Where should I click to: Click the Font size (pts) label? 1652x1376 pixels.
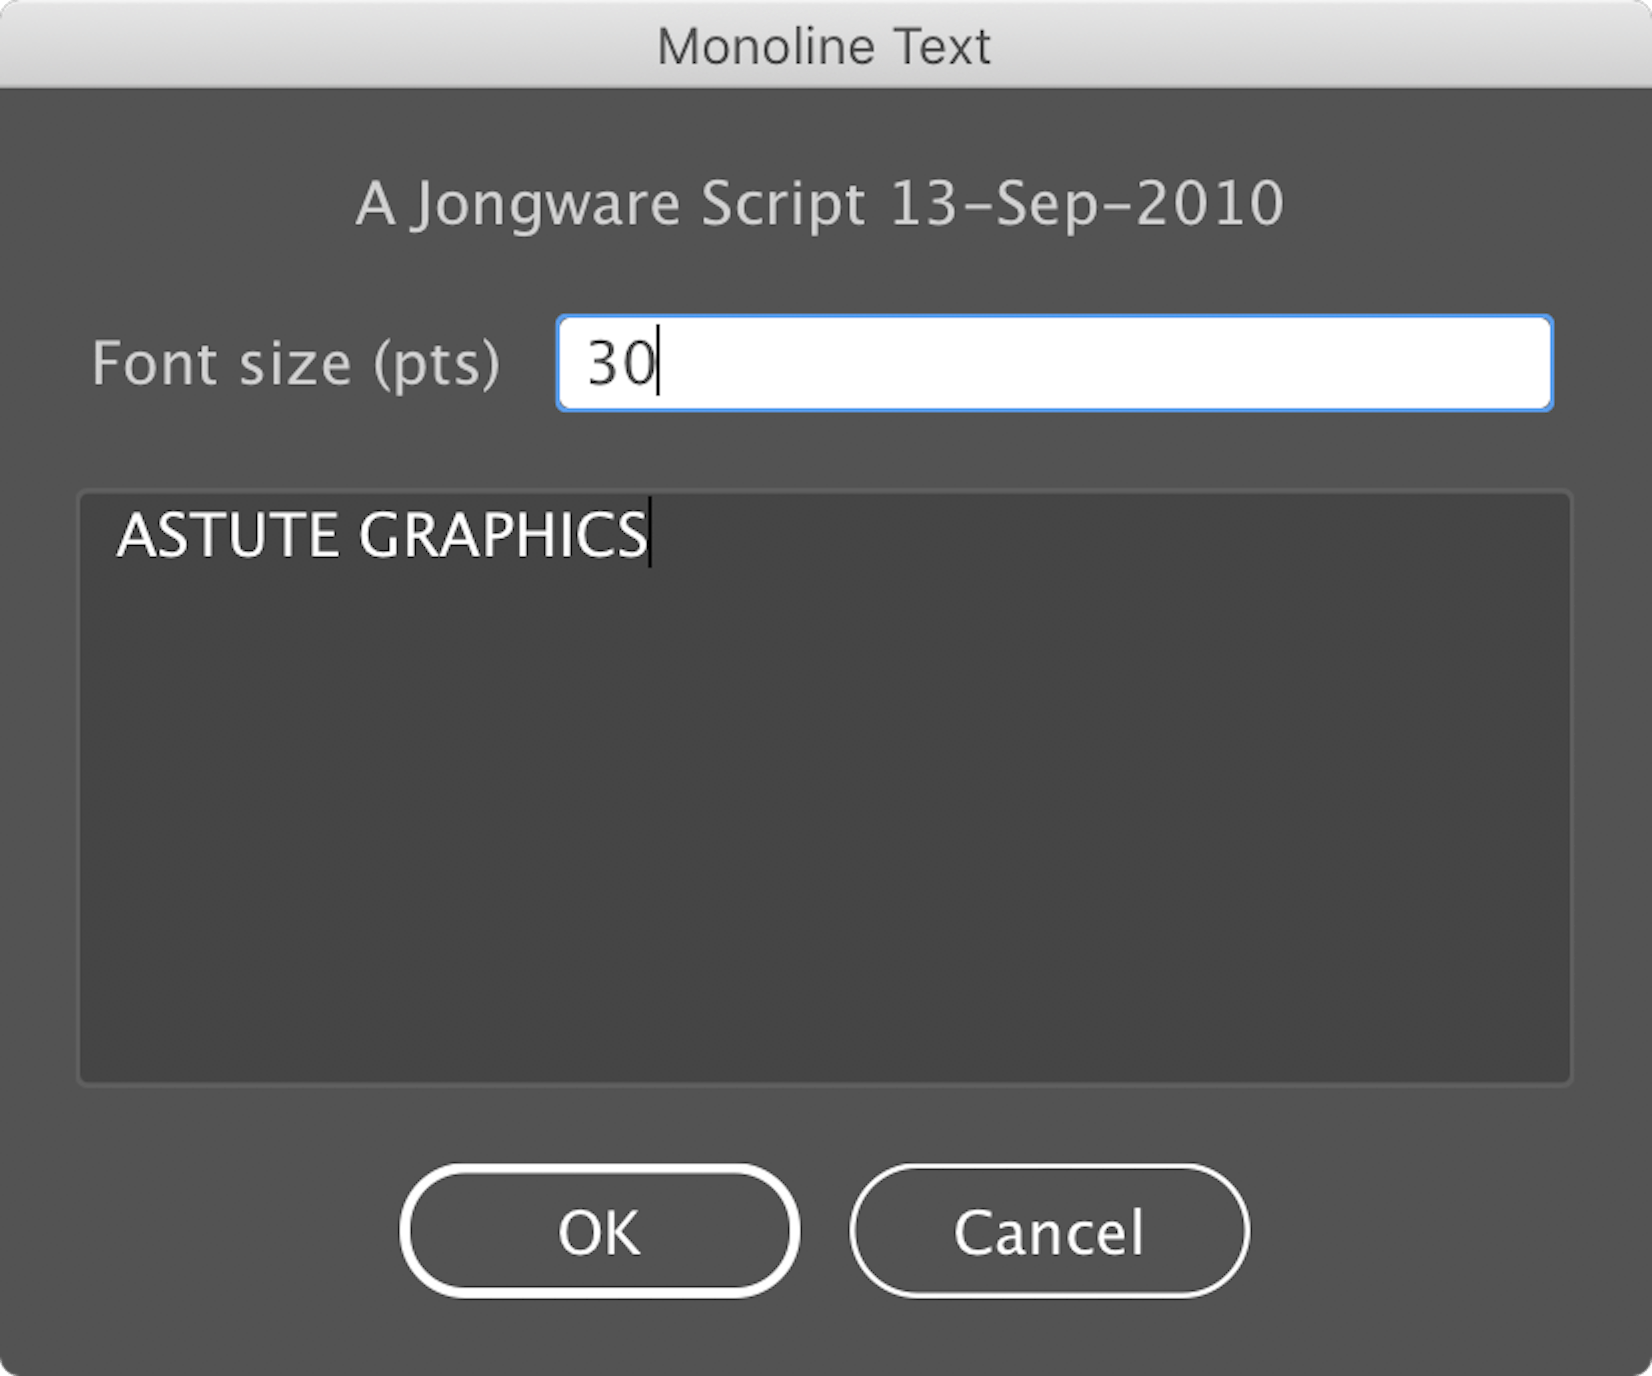(x=295, y=363)
